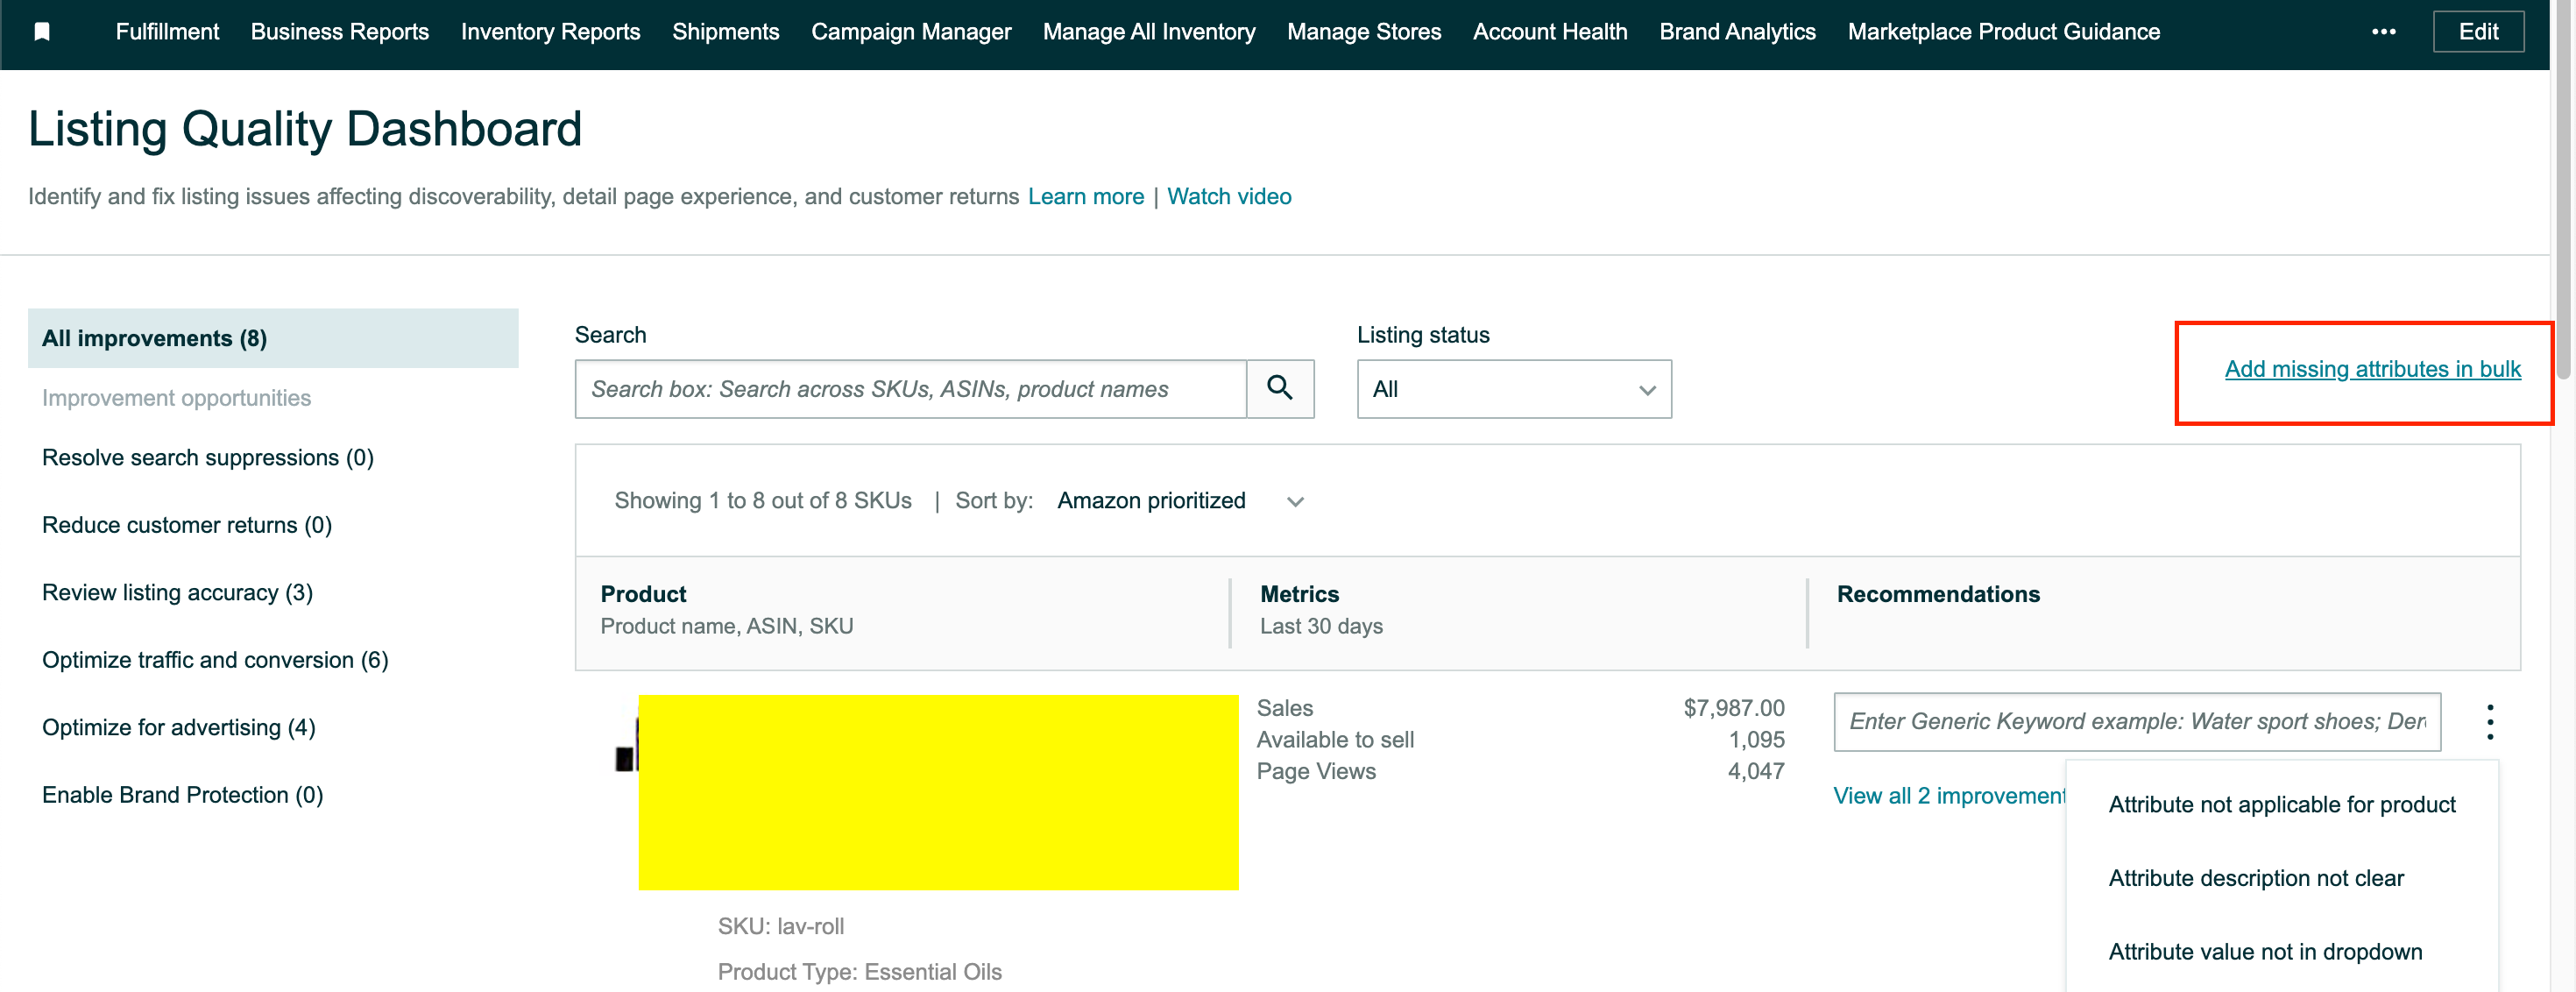Open the Watch video link
This screenshot has width=2576, height=992.
1228,196
